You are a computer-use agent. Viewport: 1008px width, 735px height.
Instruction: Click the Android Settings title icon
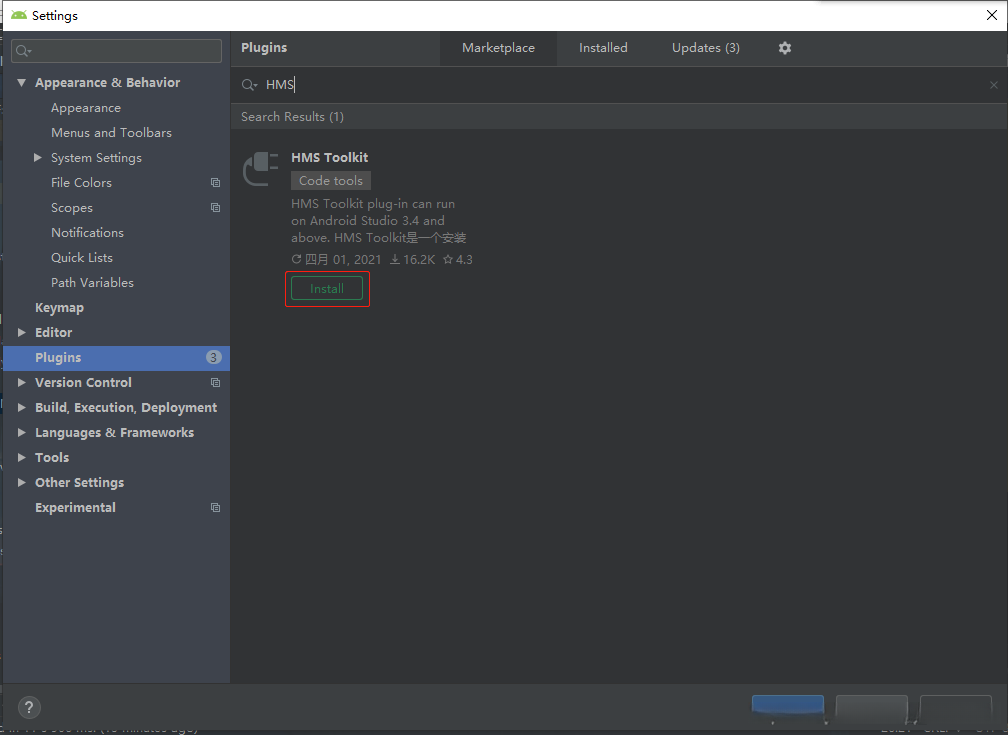coord(19,15)
